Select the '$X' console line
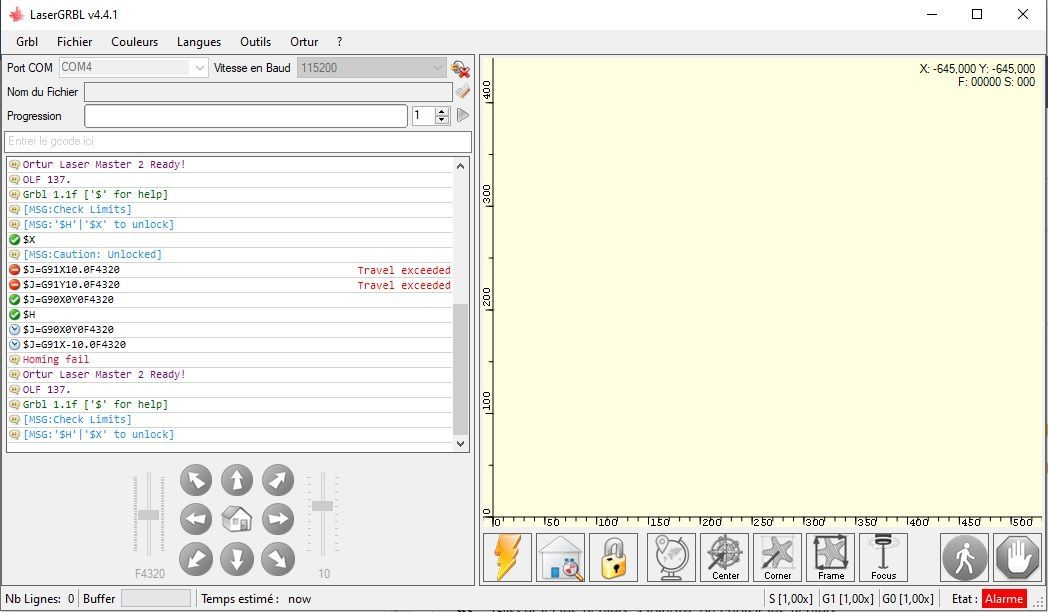 (230, 239)
